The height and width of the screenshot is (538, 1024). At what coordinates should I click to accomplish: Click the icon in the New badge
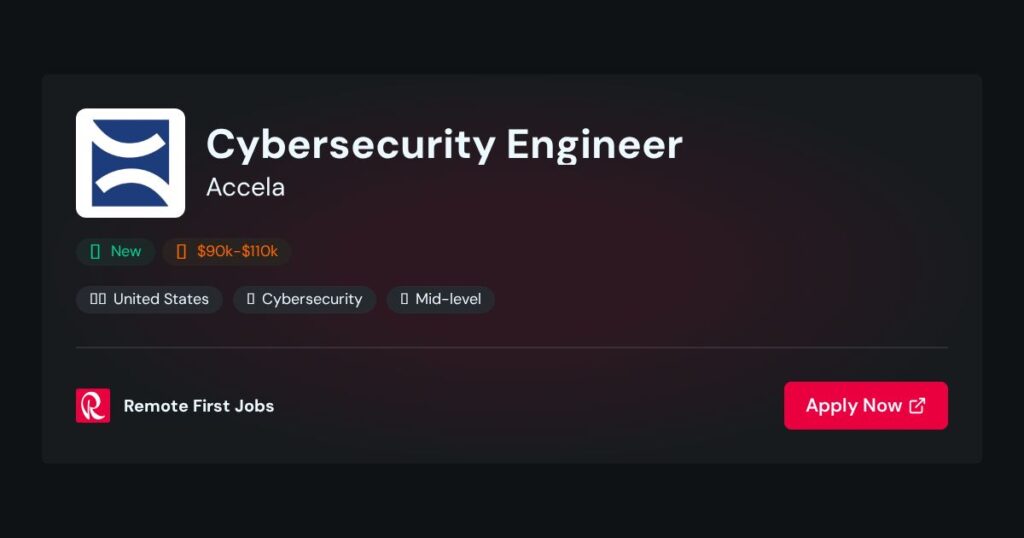point(95,251)
